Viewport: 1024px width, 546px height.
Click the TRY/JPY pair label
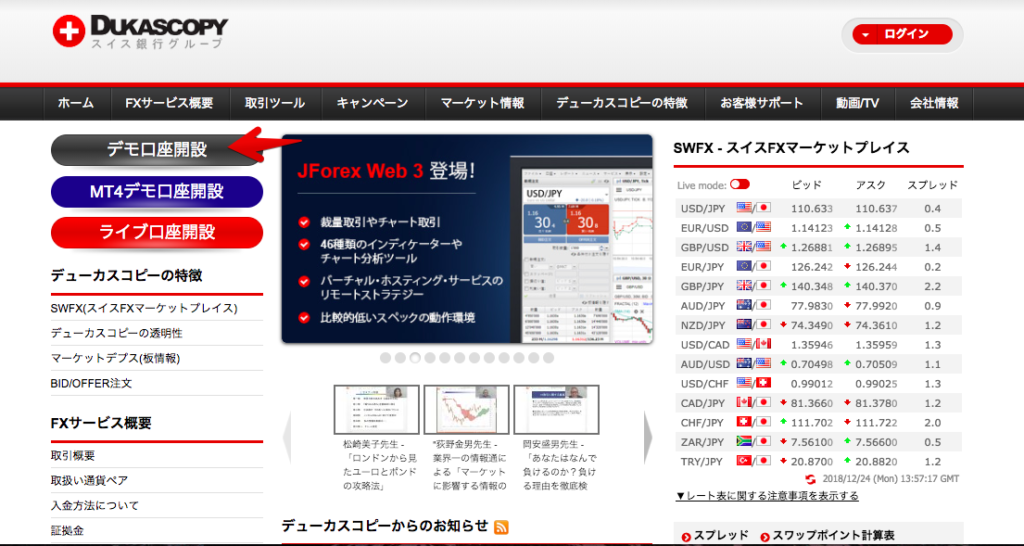(702, 461)
